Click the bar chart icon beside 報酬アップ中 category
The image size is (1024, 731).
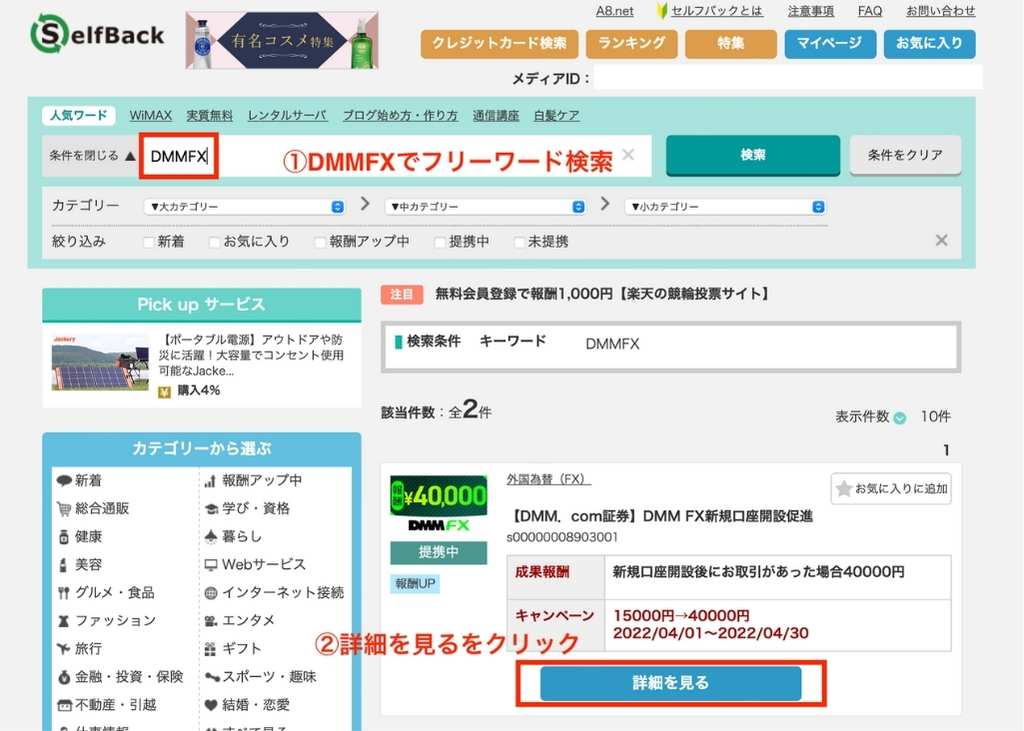(x=210, y=481)
